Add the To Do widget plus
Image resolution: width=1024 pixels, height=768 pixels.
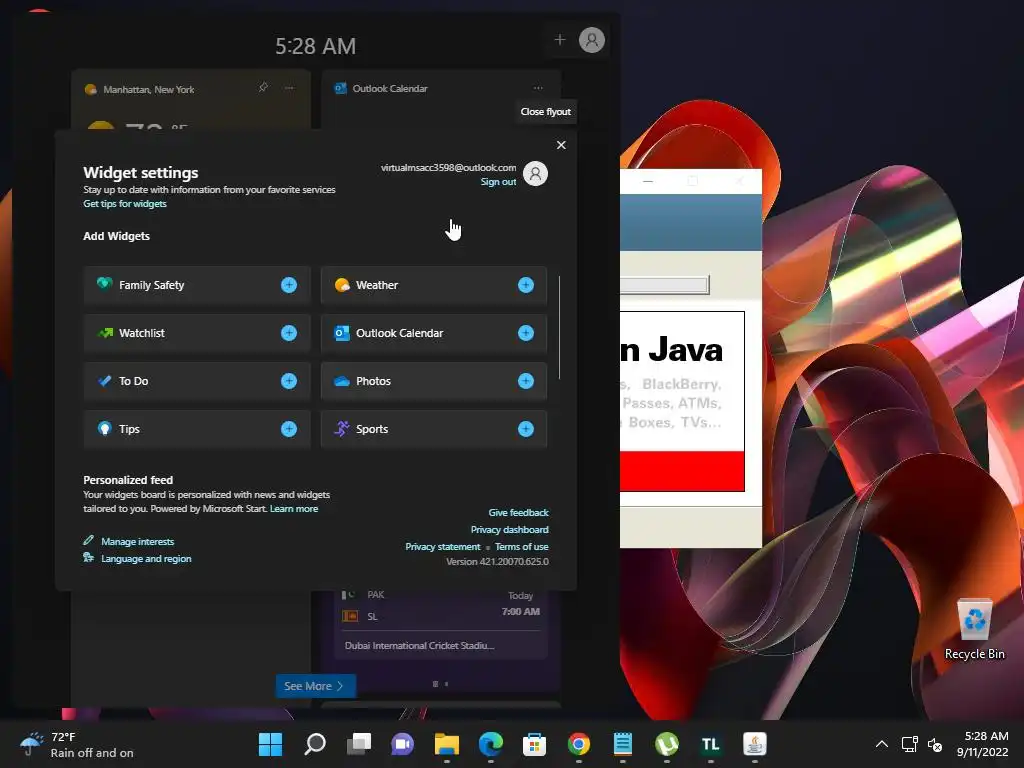pos(289,381)
